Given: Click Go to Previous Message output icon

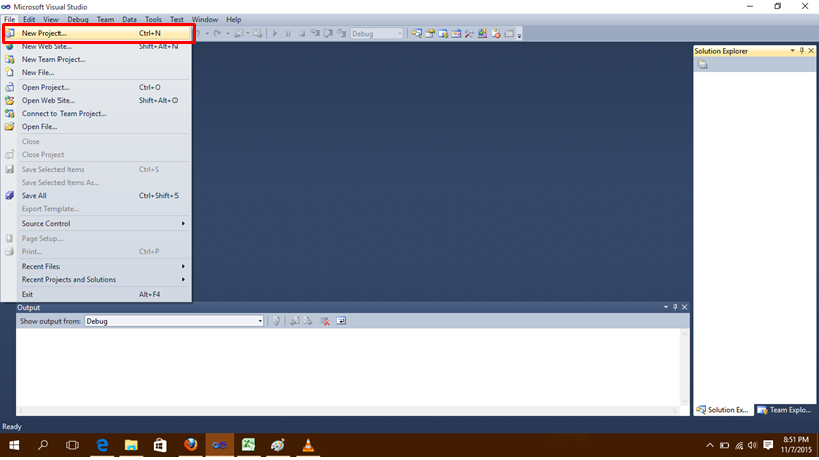Looking at the screenshot, I should click(x=295, y=321).
